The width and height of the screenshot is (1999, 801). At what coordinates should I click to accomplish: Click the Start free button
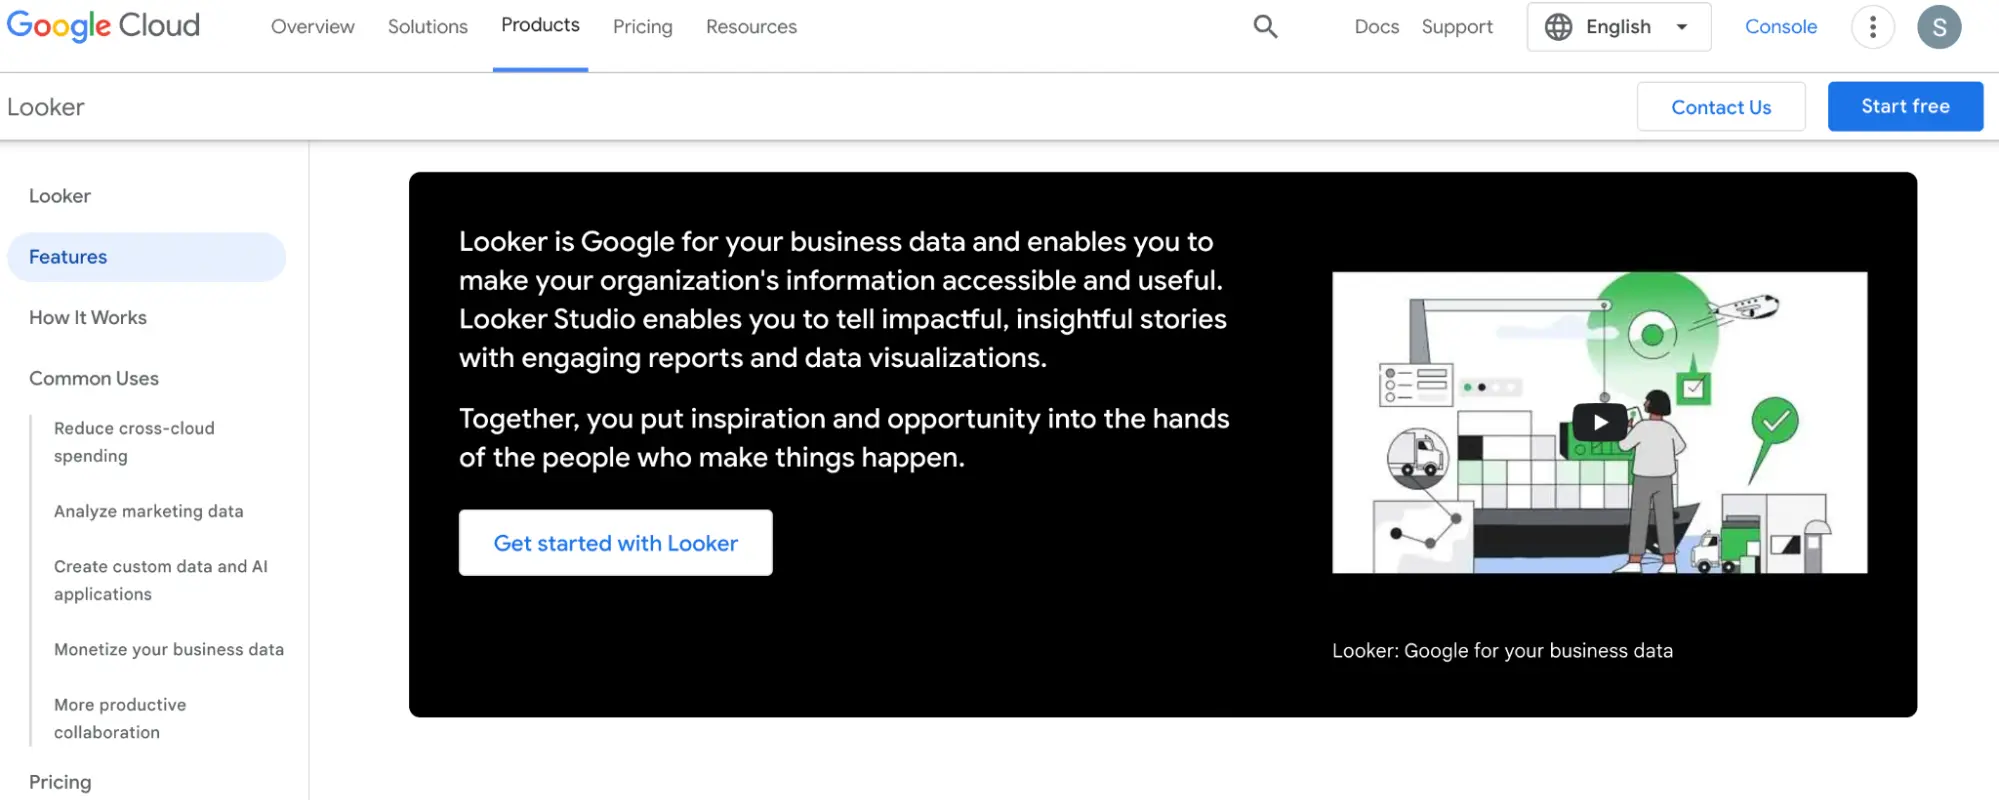point(1904,106)
